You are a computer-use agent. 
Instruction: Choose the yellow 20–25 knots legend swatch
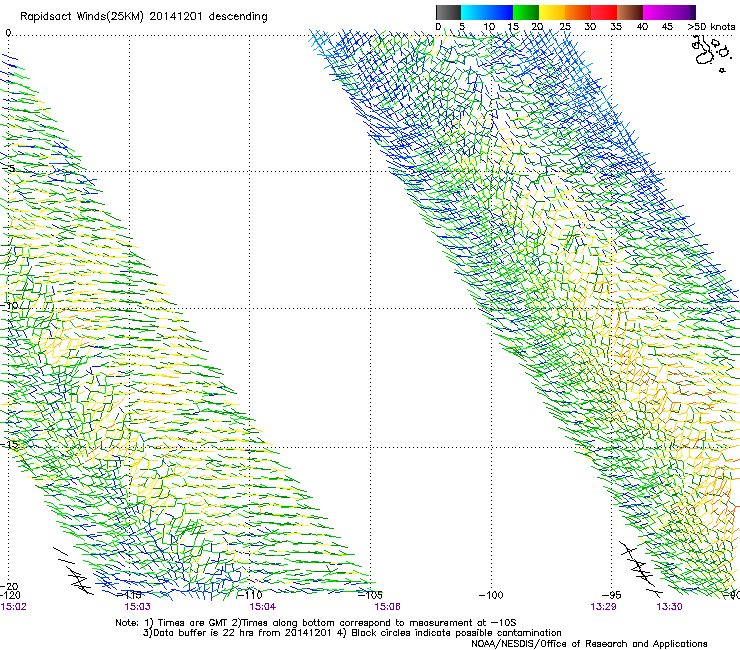[x=552, y=12]
